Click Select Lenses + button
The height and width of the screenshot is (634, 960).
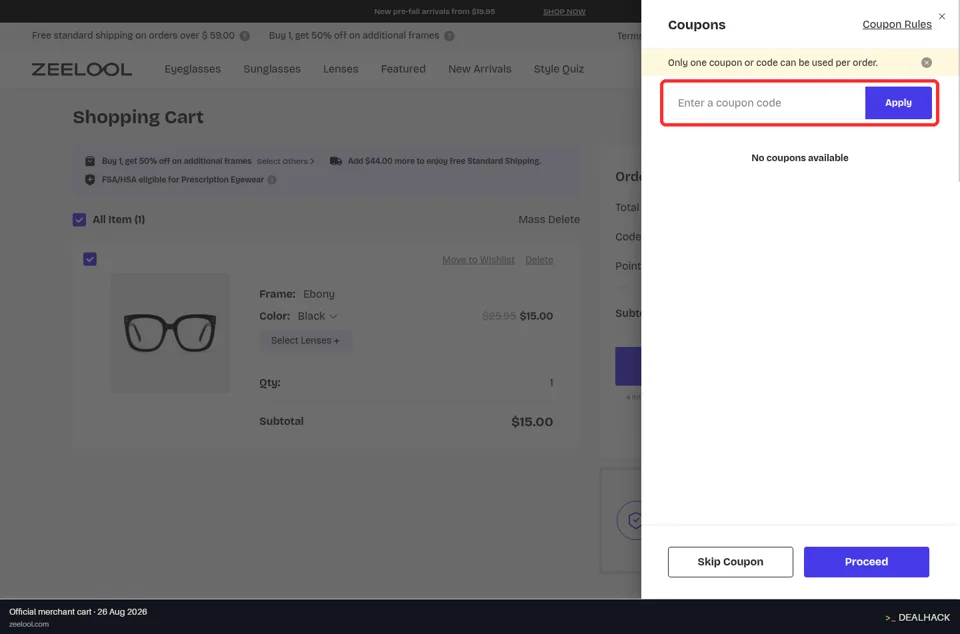[x=305, y=341]
